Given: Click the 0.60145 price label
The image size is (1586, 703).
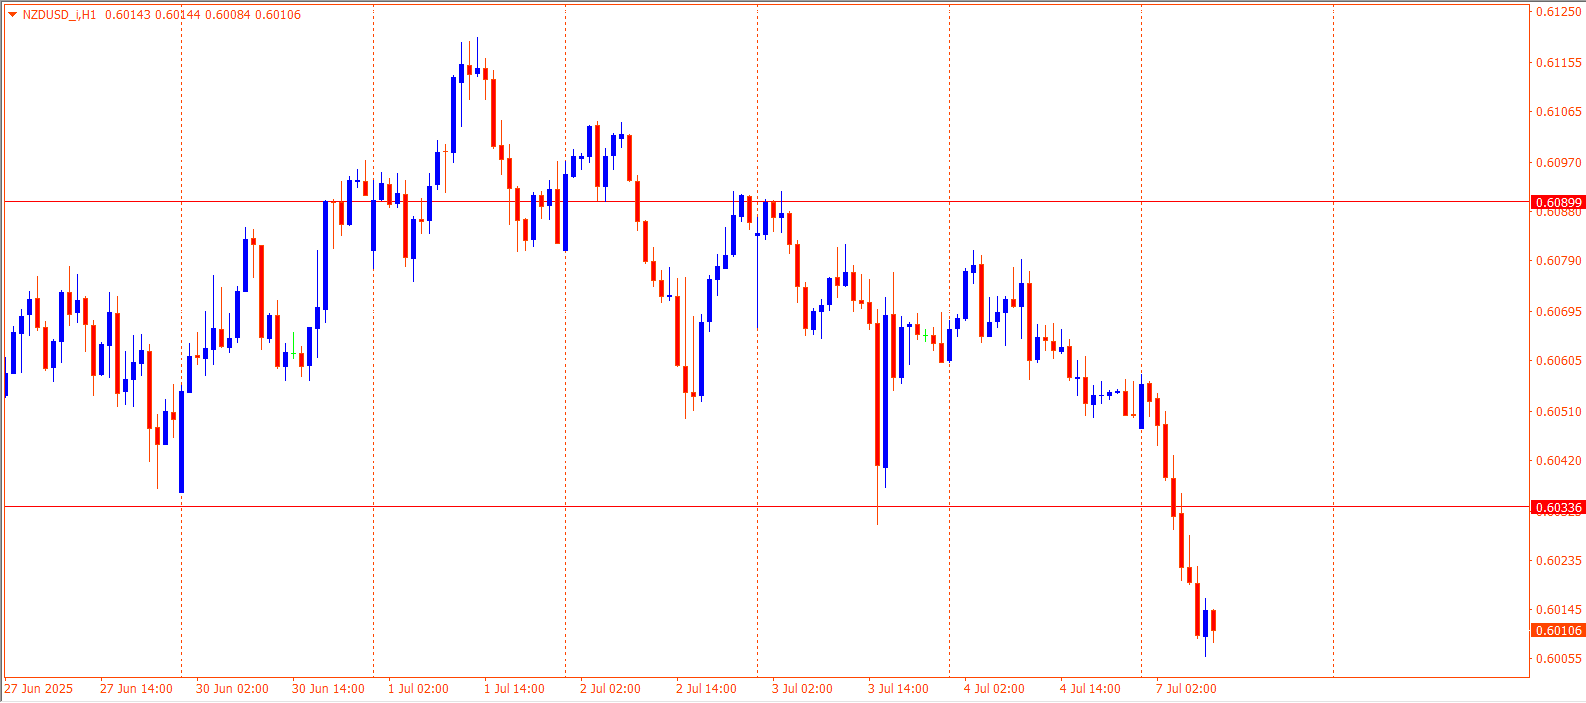Looking at the screenshot, I should click(1559, 610).
